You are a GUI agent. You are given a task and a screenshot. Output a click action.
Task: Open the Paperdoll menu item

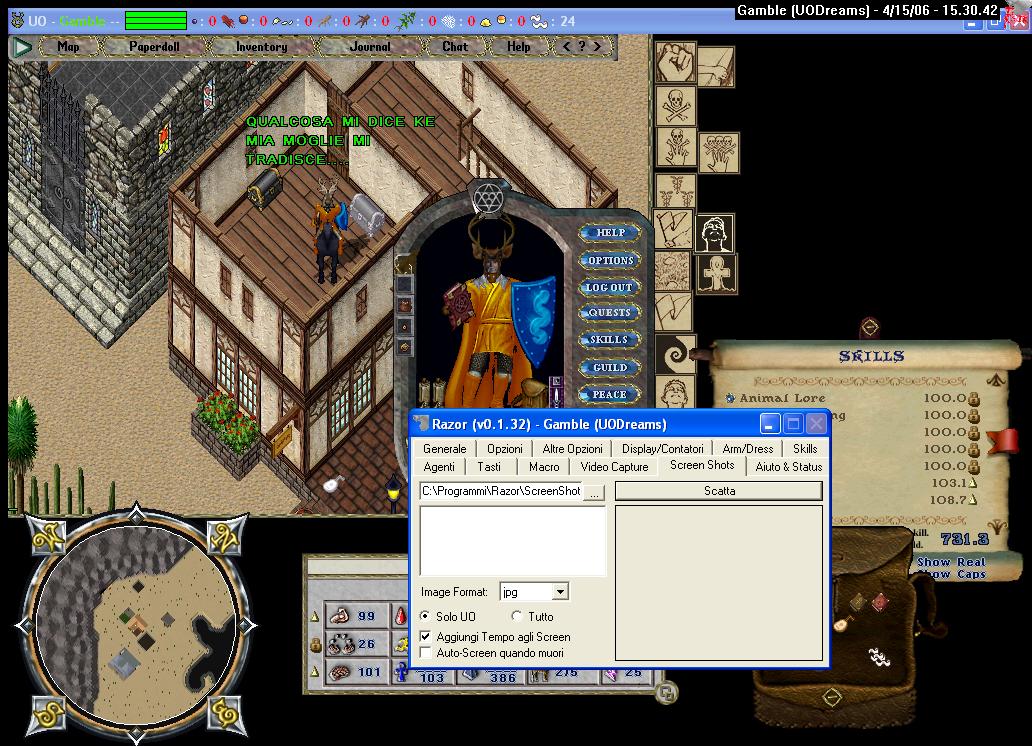[154, 47]
